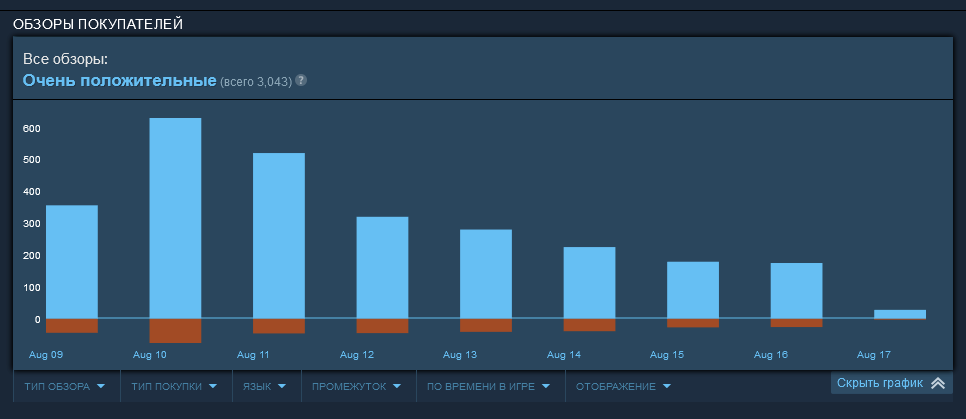
Task: Click the Aug 14 positive blue bar
Action: pos(590,283)
